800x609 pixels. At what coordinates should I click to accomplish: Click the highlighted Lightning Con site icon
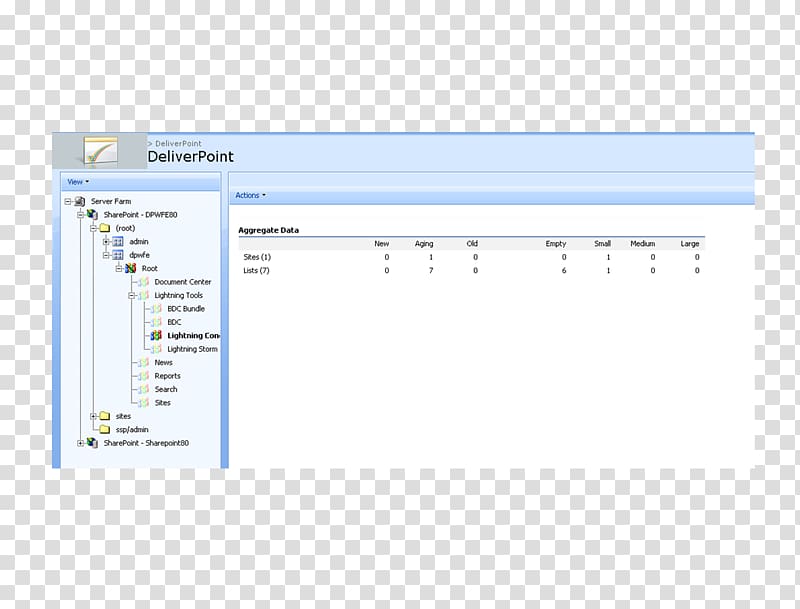(x=156, y=336)
